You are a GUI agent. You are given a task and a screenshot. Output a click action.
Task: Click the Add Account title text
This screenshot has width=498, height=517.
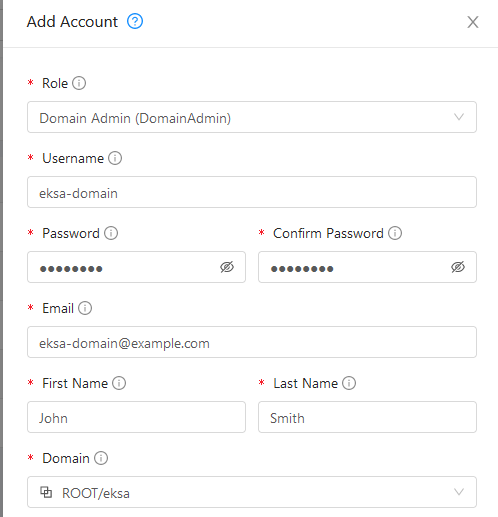coord(72,22)
